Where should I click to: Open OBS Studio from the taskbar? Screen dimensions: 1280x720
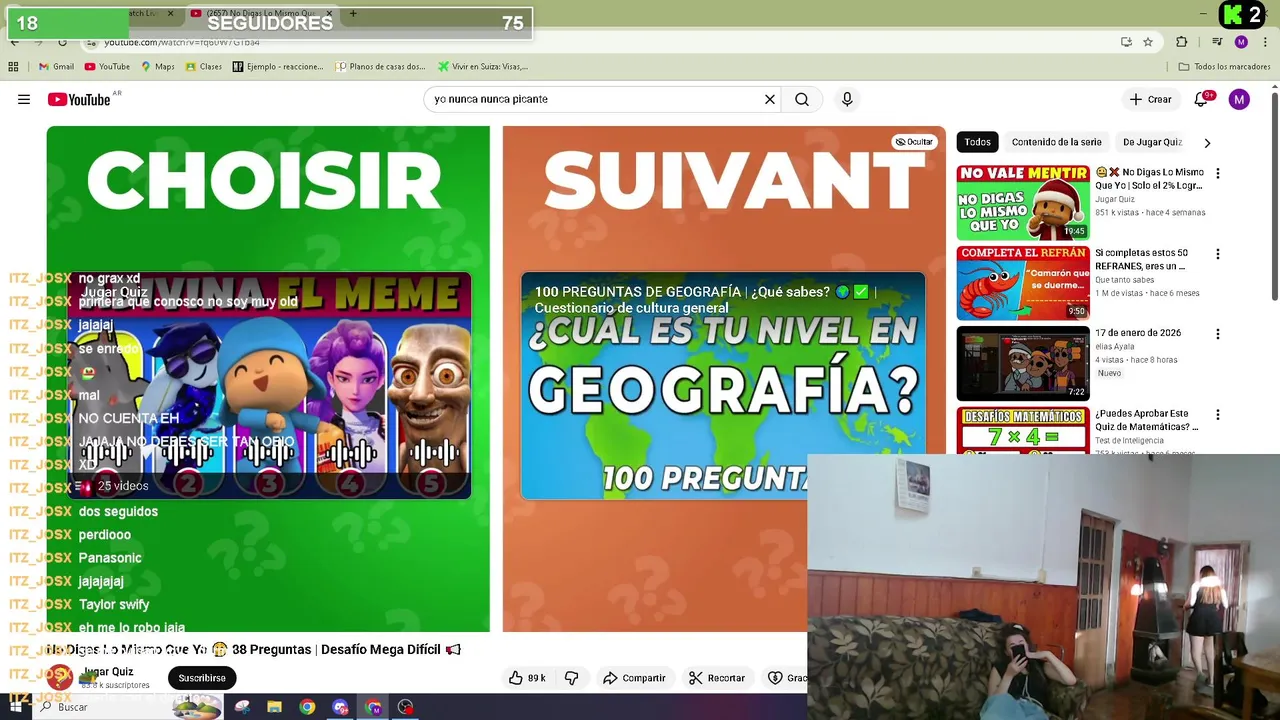click(x=405, y=707)
